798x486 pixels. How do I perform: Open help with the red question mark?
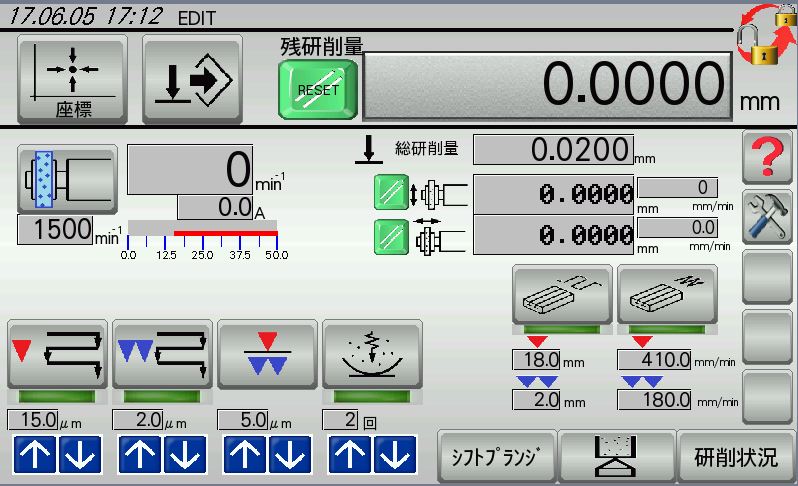pyautogui.click(x=767, y=157)
